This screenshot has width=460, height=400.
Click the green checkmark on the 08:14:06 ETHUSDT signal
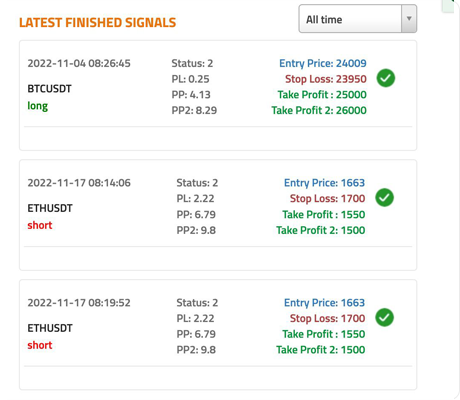[384, 198]
